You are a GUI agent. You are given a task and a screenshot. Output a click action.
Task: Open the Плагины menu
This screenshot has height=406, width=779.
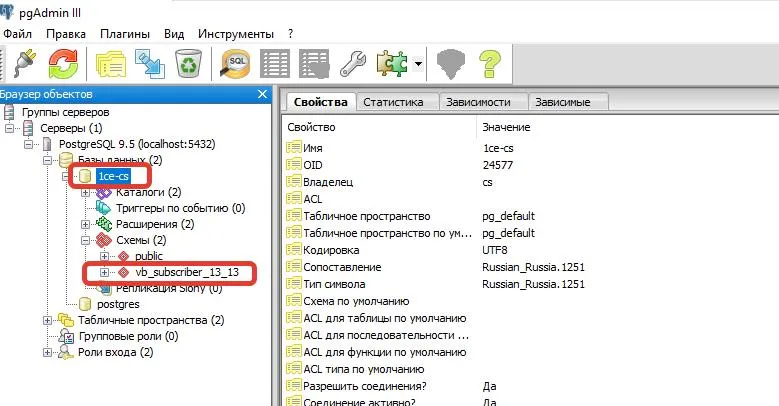coord(125,33)
